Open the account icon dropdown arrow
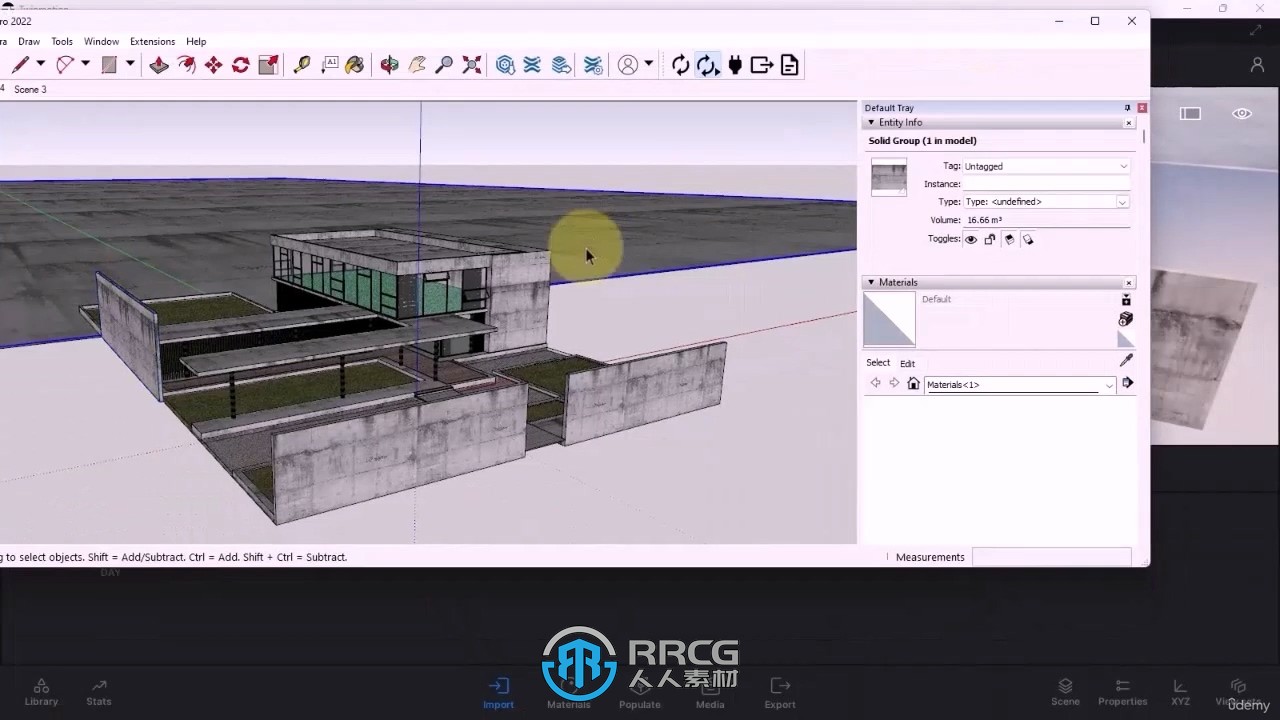Viewport: 1280px width, 720px height. (x=649, y=64)
